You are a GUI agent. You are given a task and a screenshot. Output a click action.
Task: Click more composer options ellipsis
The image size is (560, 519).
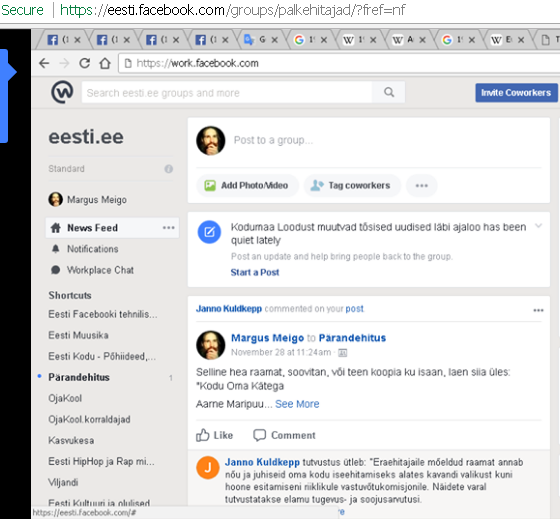[421, 185]
